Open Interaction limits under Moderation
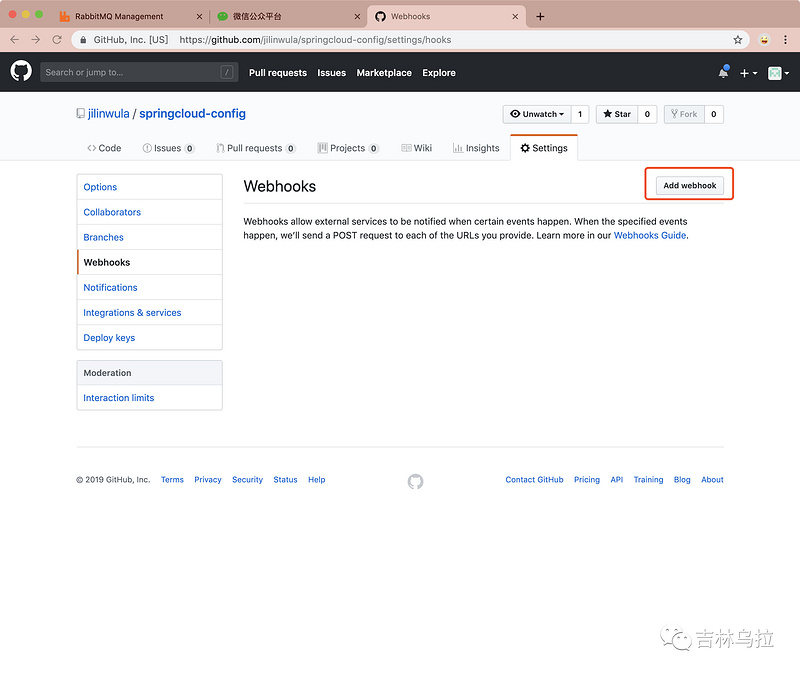This screenshot has width=800, height=674. (149, 397)
